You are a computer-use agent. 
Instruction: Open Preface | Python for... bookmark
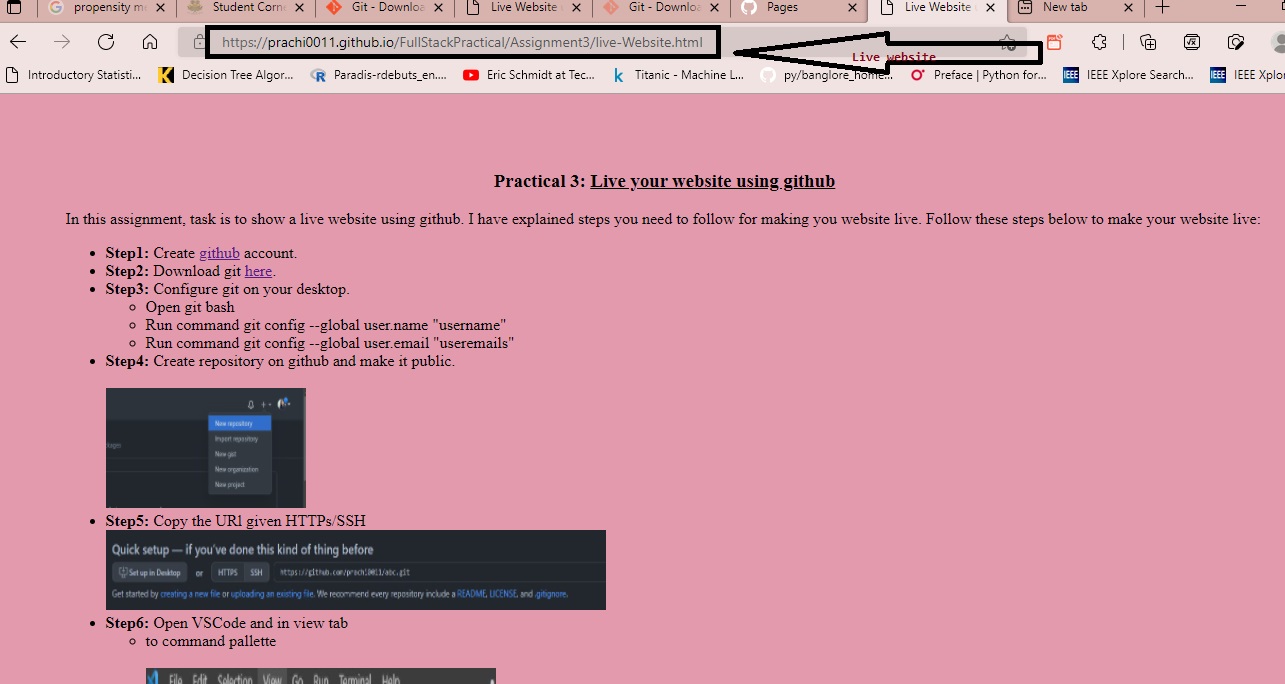tap(978, 75)
